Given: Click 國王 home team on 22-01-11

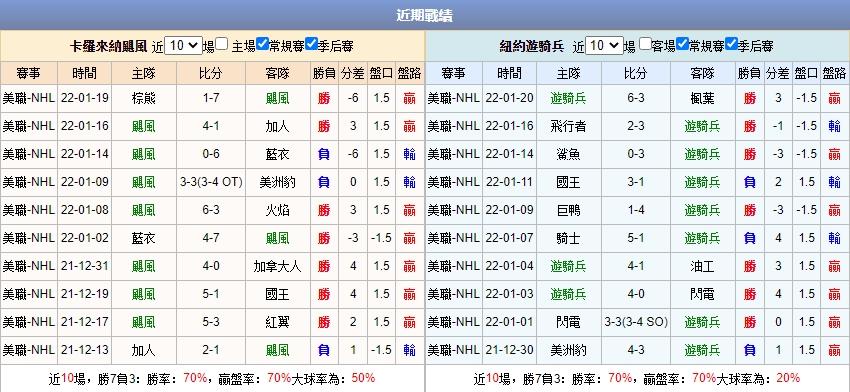Looking at the screenshot, I should pyautogui.click(x=568, y=182).
